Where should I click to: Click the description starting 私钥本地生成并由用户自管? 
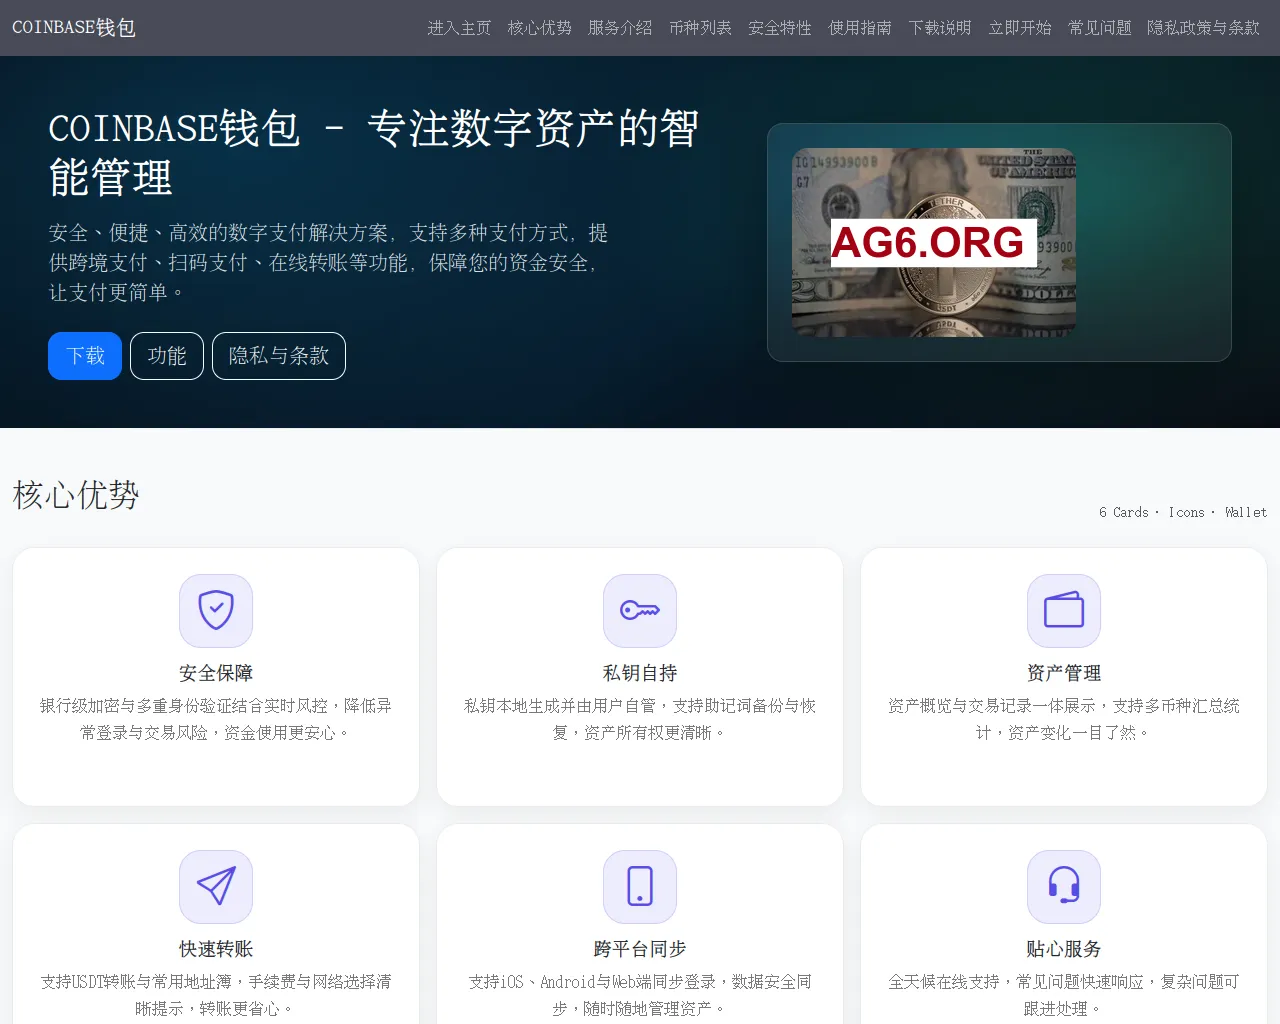(x=640, y=719)
